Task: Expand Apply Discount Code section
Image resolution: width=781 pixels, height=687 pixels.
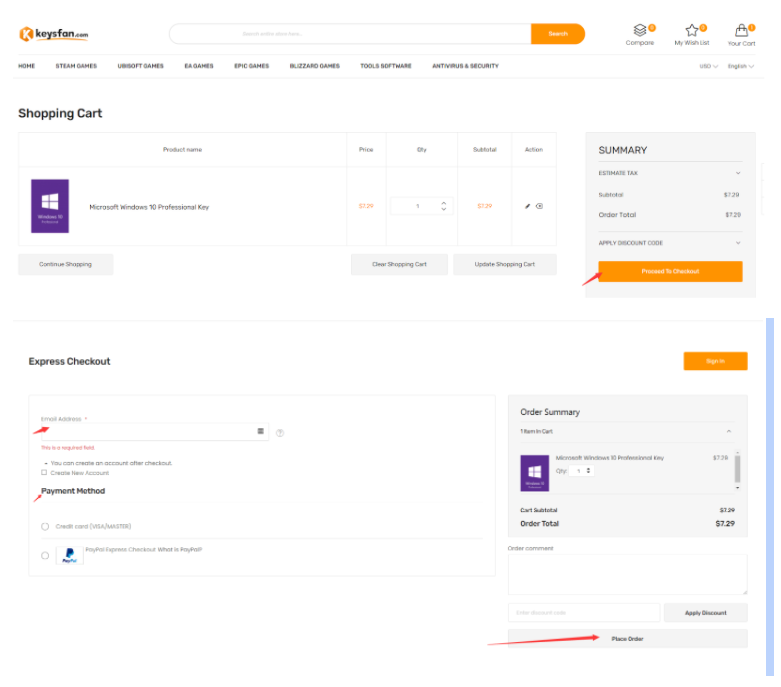Action: tap(670, 243)
